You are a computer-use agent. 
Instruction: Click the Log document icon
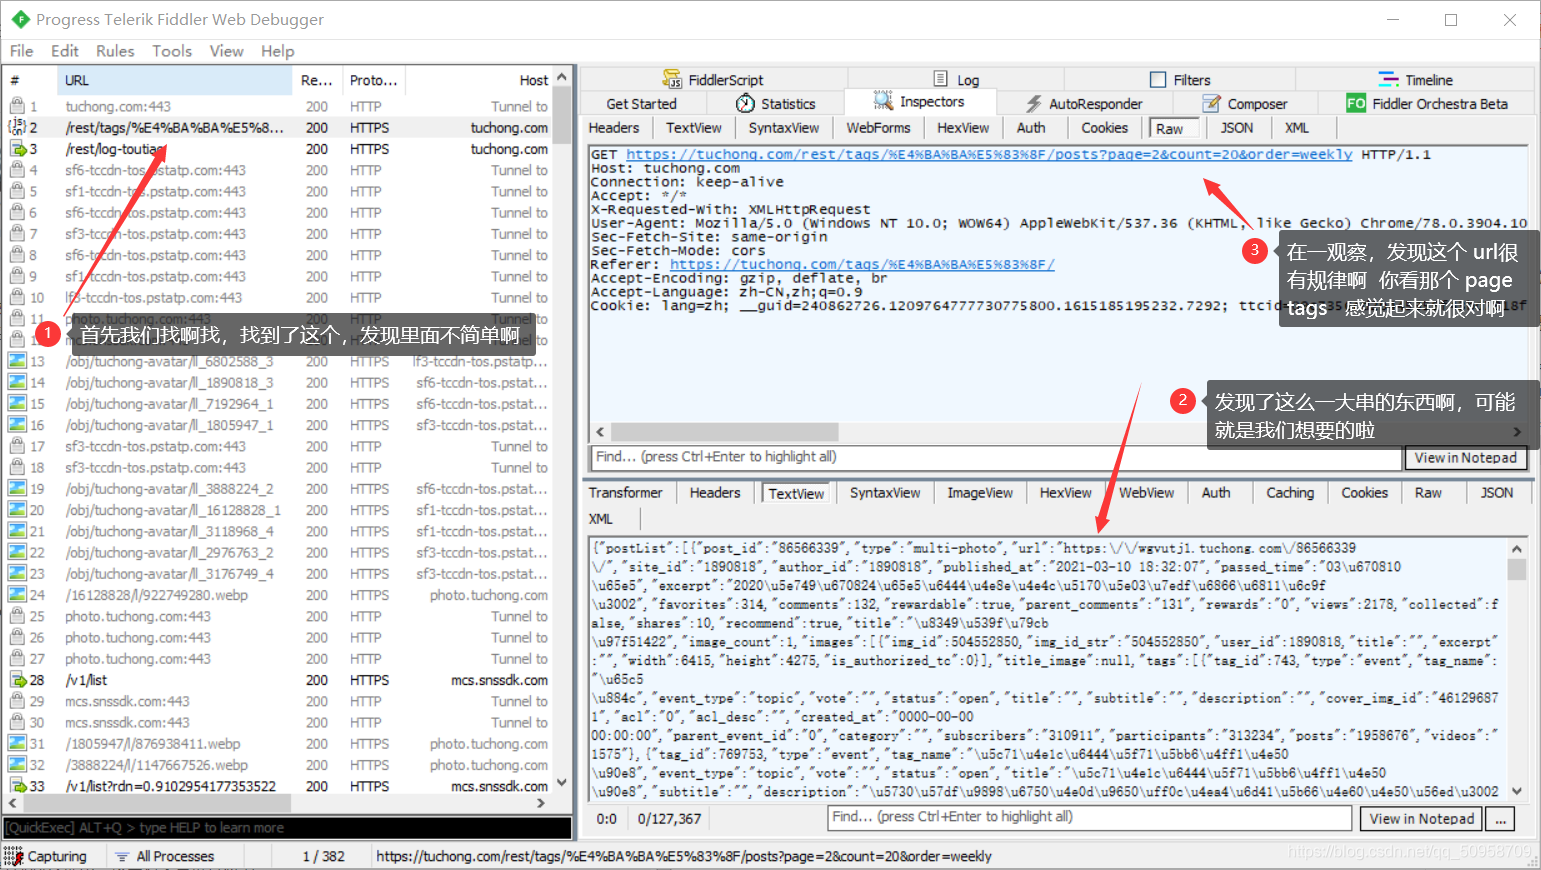940,79
